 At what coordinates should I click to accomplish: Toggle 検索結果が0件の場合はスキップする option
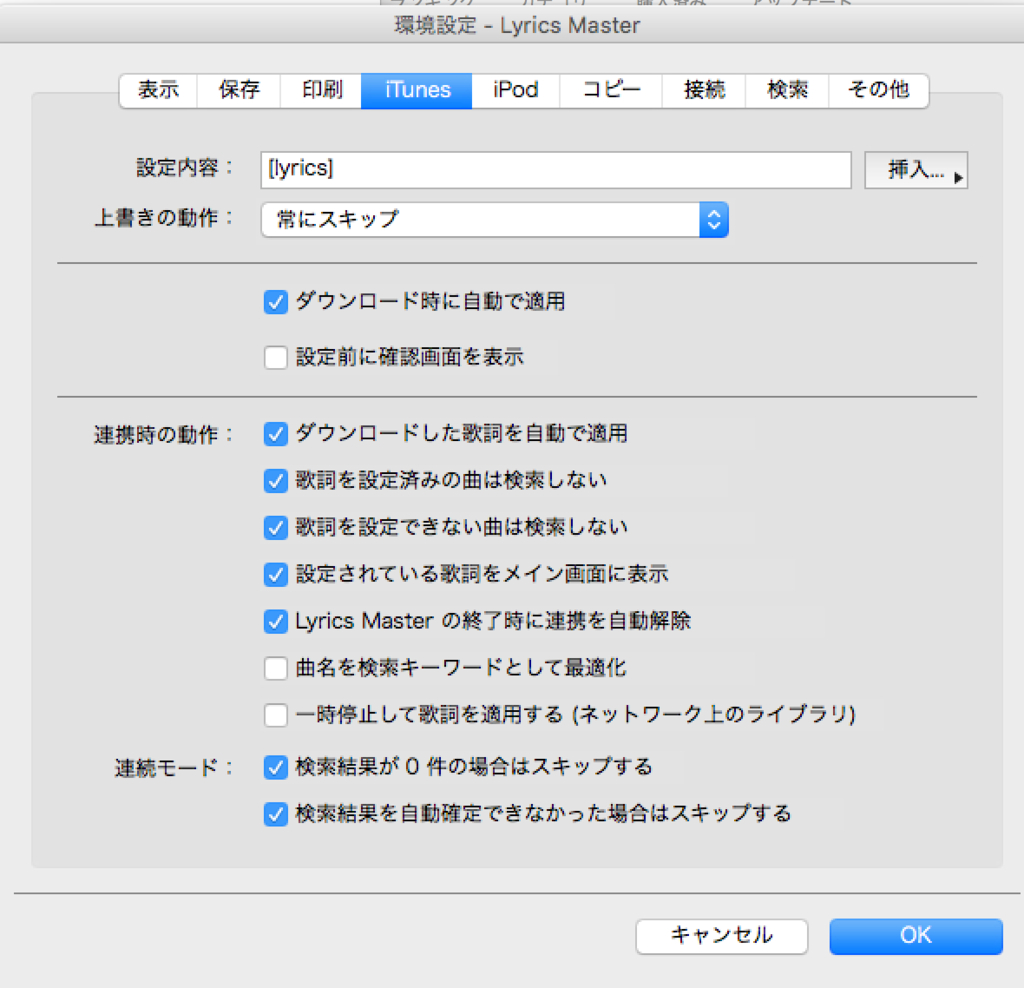coord(275,768)
